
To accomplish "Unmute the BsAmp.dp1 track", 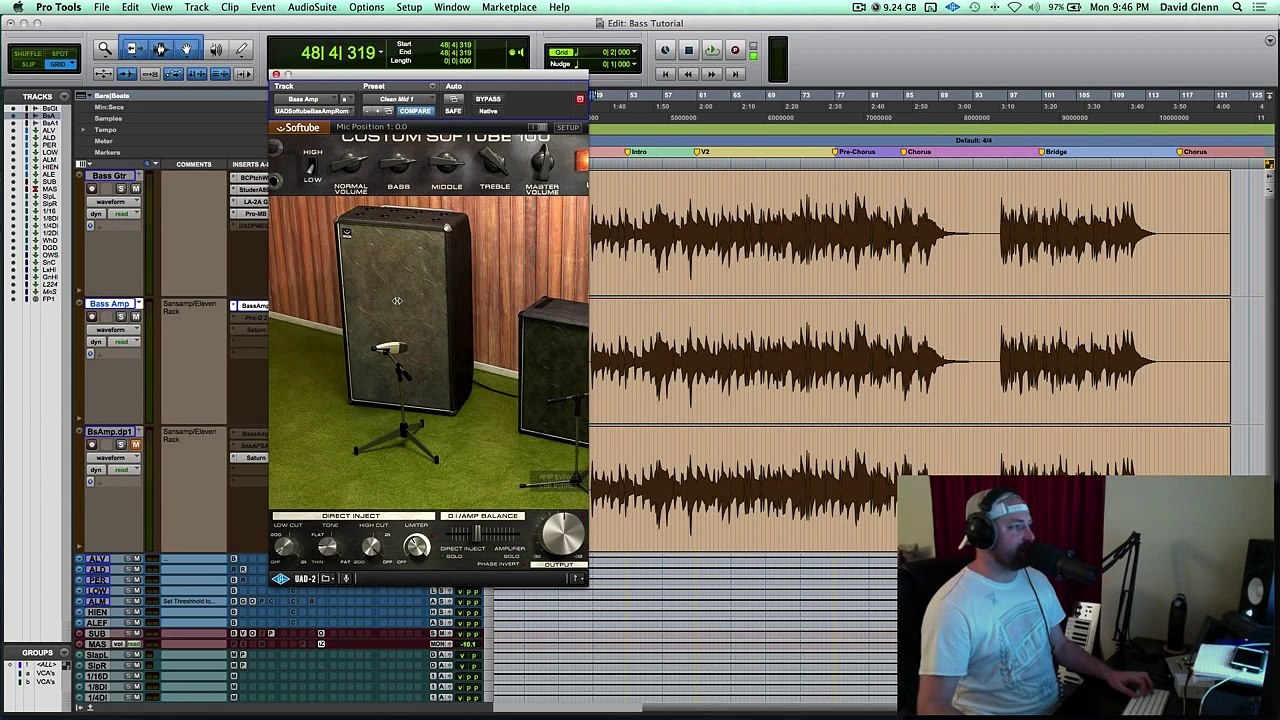I will tap(136, 445).
